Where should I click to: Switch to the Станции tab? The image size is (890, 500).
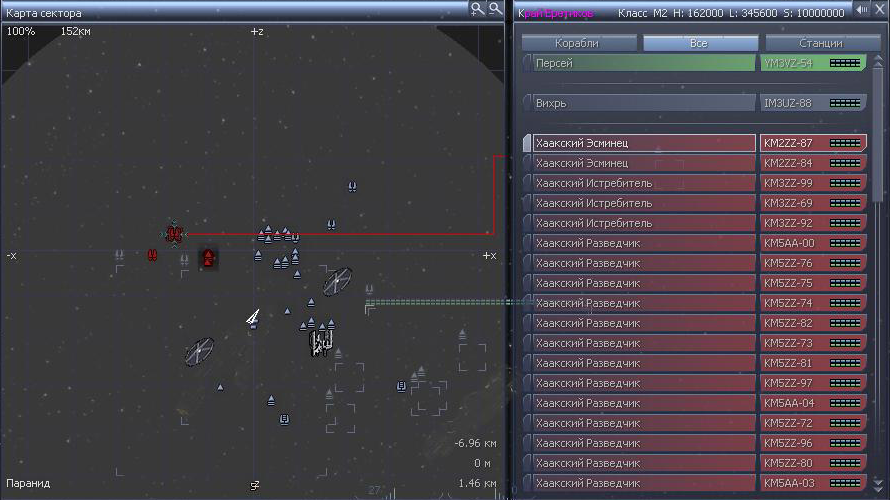click(822, 43)
